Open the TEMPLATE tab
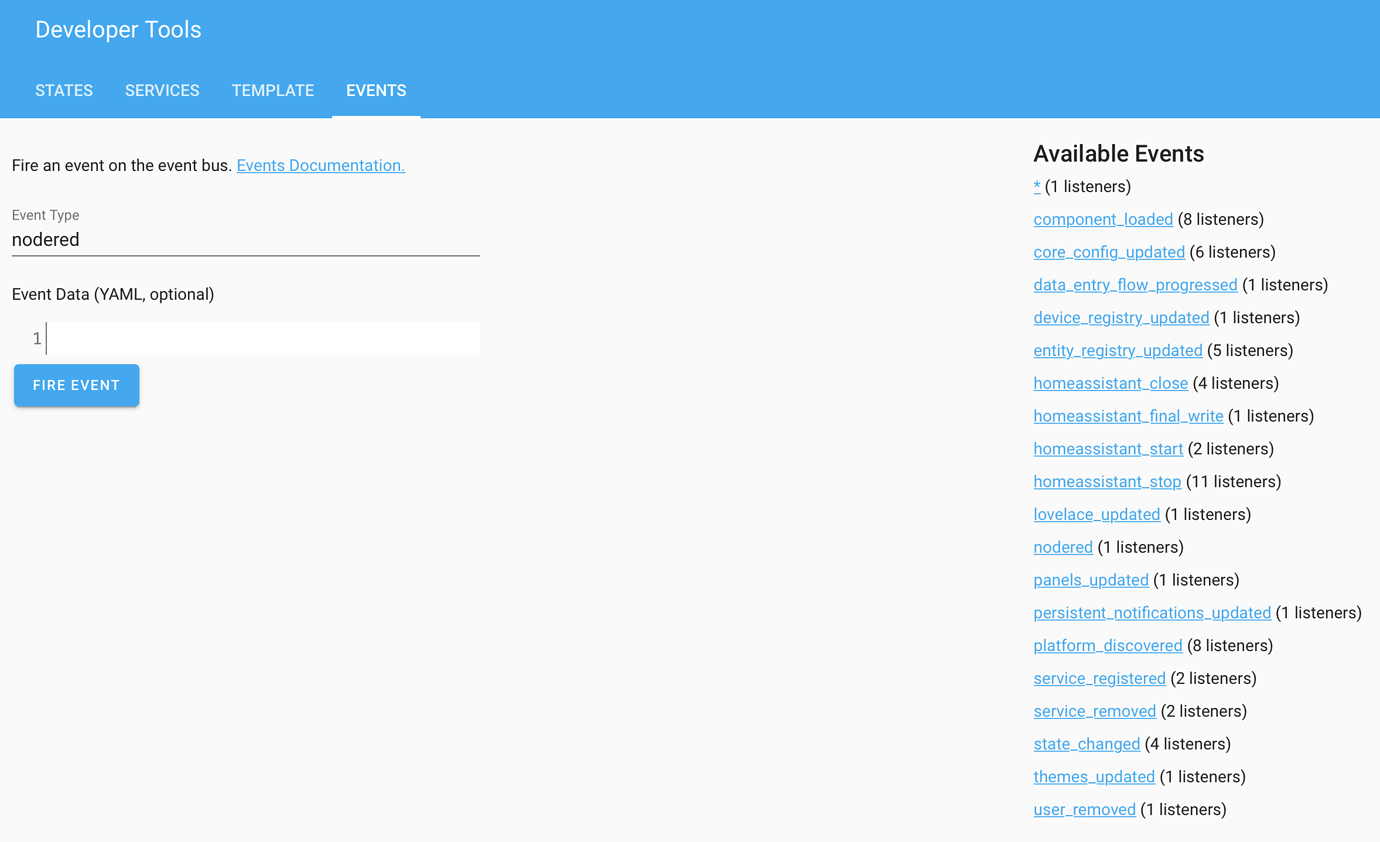The image size is (1380, 842). tap(272, 90)
